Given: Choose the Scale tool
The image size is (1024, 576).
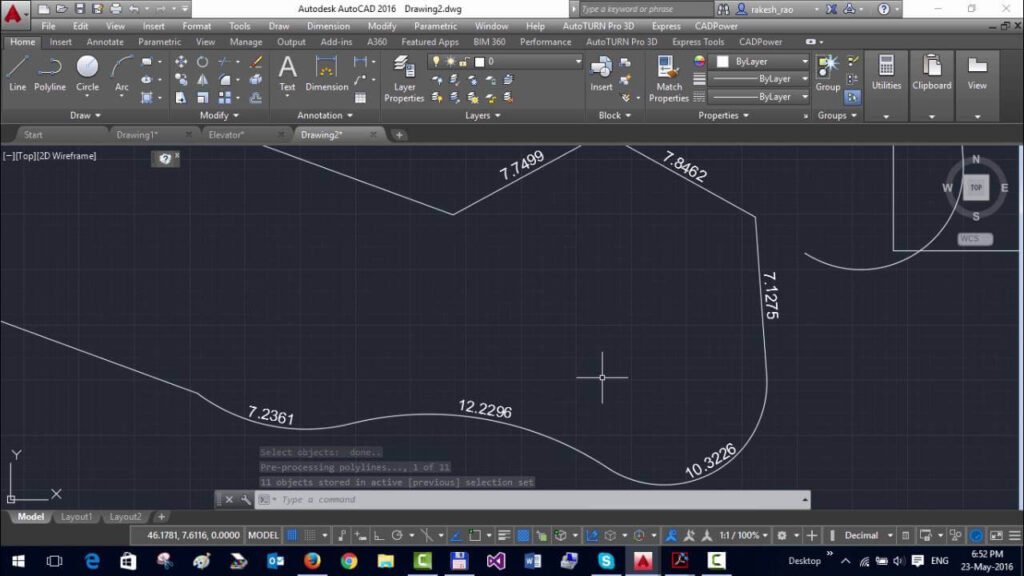Looking at the screenshot, I should pos(202,98).
